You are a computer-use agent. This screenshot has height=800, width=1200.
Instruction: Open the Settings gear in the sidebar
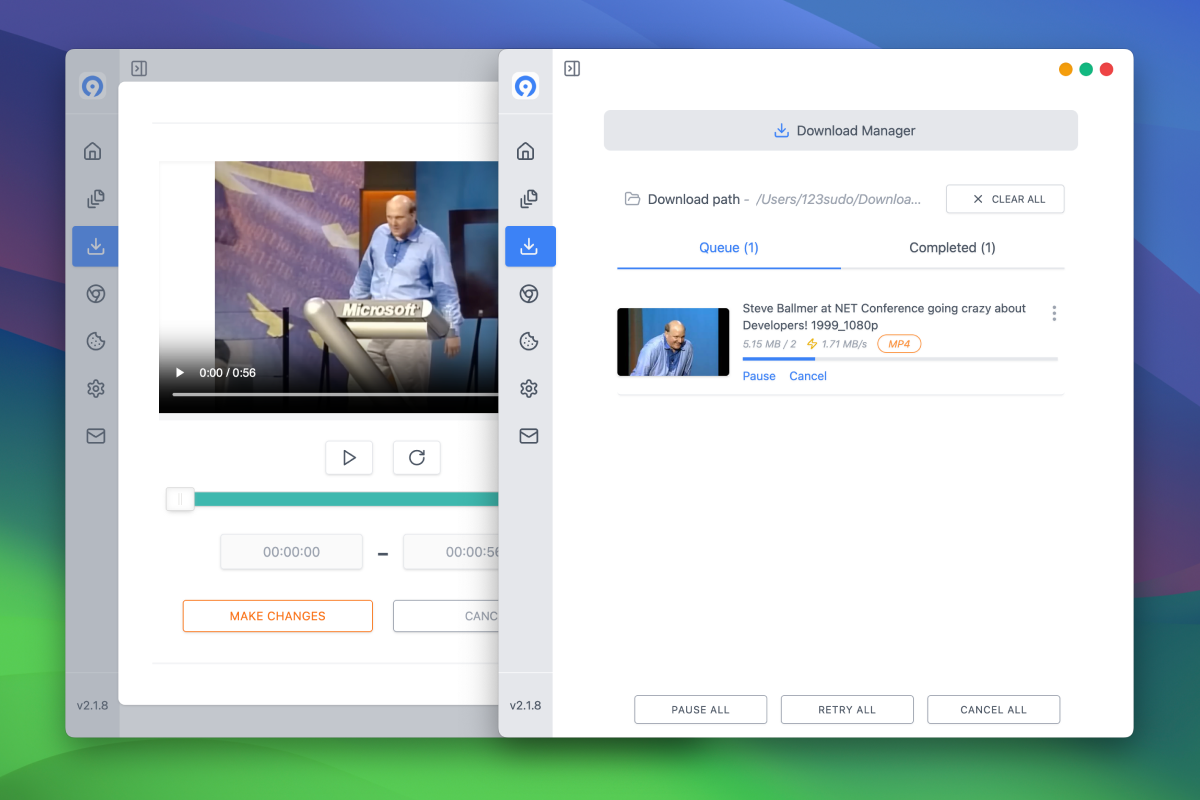528,388
